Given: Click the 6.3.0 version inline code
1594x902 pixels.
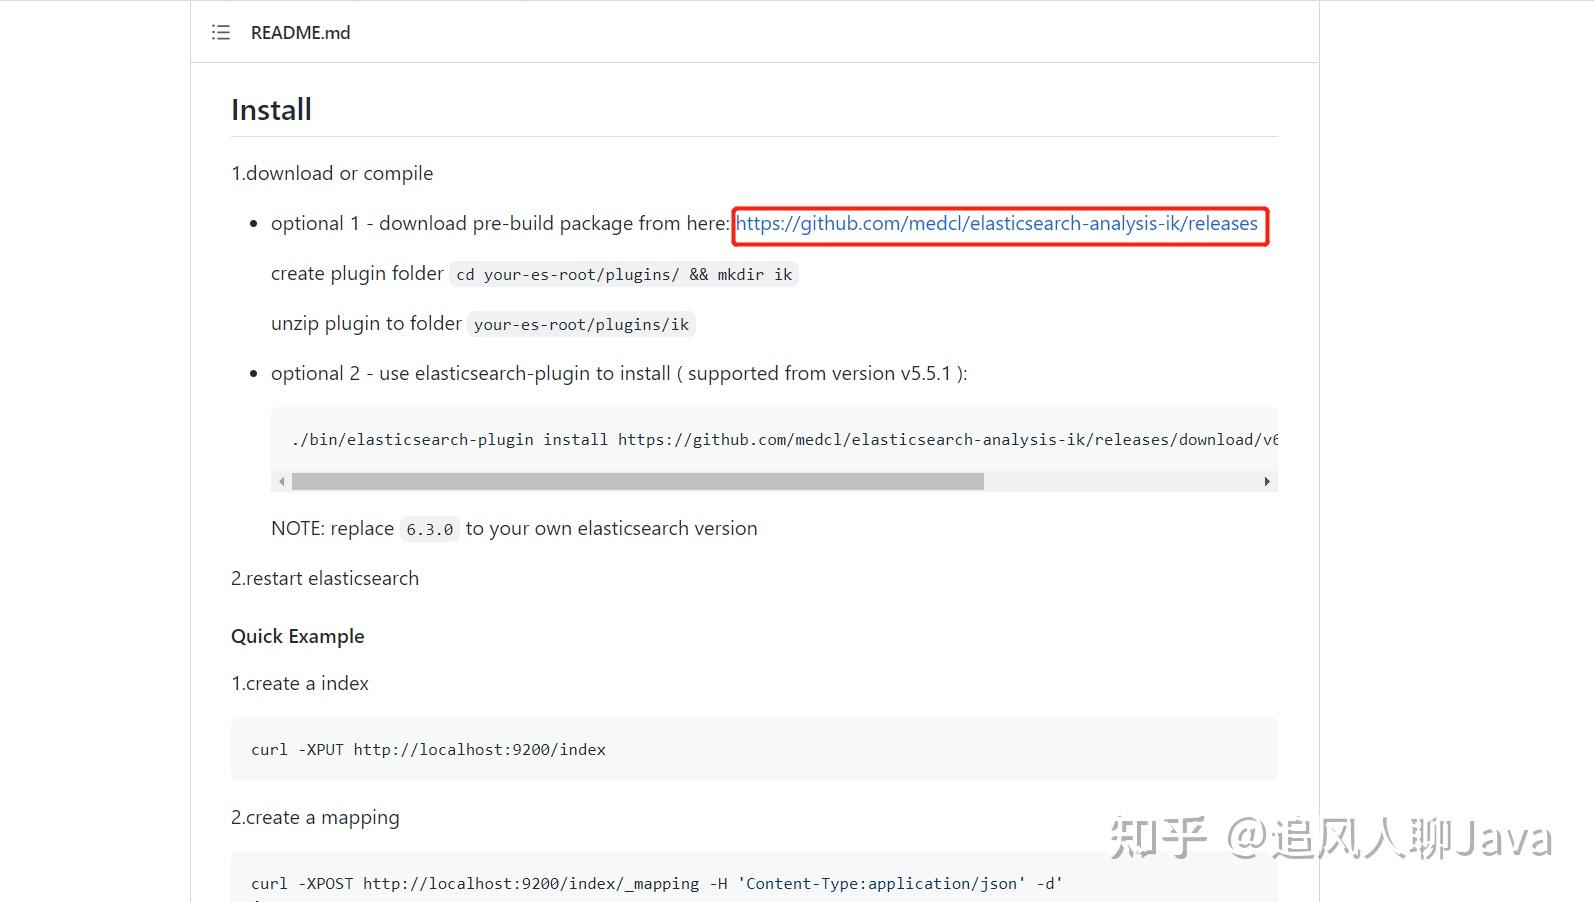Looking at the screenshot, I should [x=430, y=529].
